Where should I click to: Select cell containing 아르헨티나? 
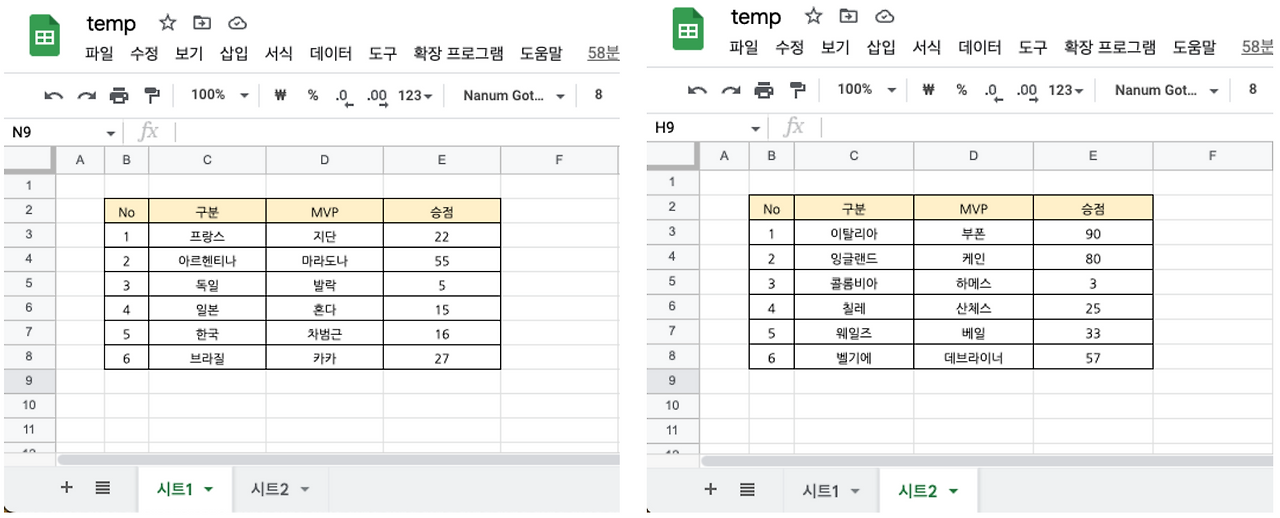tap(207, 261)
